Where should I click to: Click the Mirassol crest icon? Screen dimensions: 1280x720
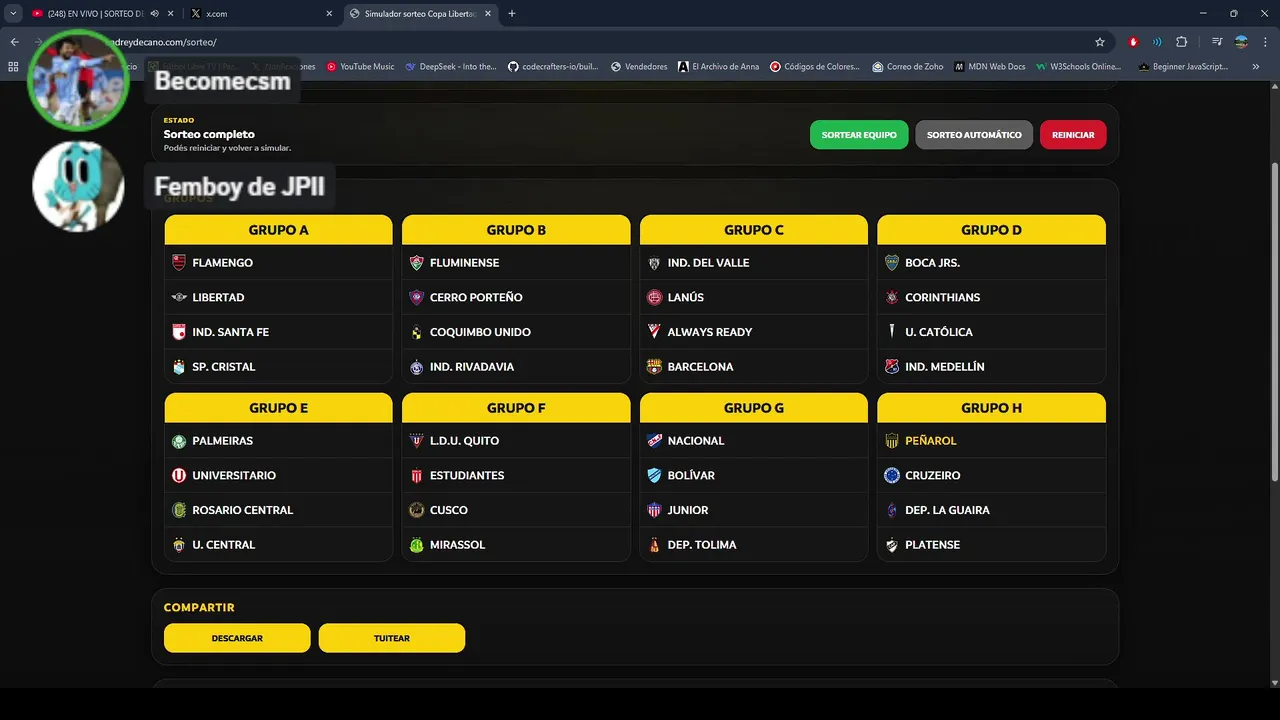(416, 545)
